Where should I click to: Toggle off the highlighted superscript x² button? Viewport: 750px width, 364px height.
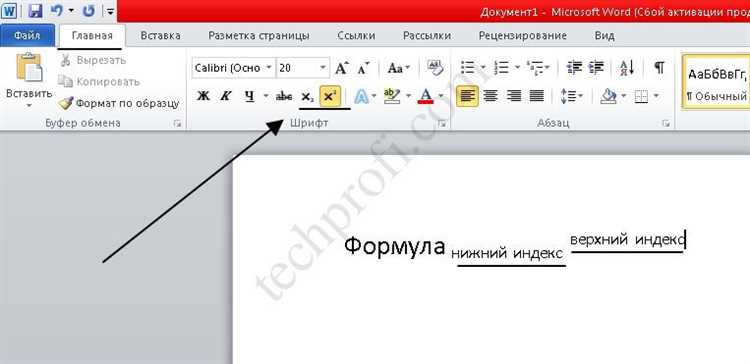(330, 97)
